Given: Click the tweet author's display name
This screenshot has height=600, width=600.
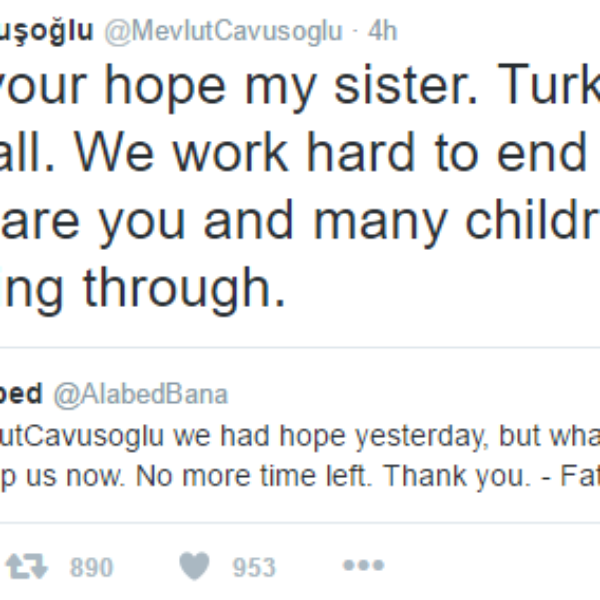Looking at the screenshot, I should pos(45,31).
